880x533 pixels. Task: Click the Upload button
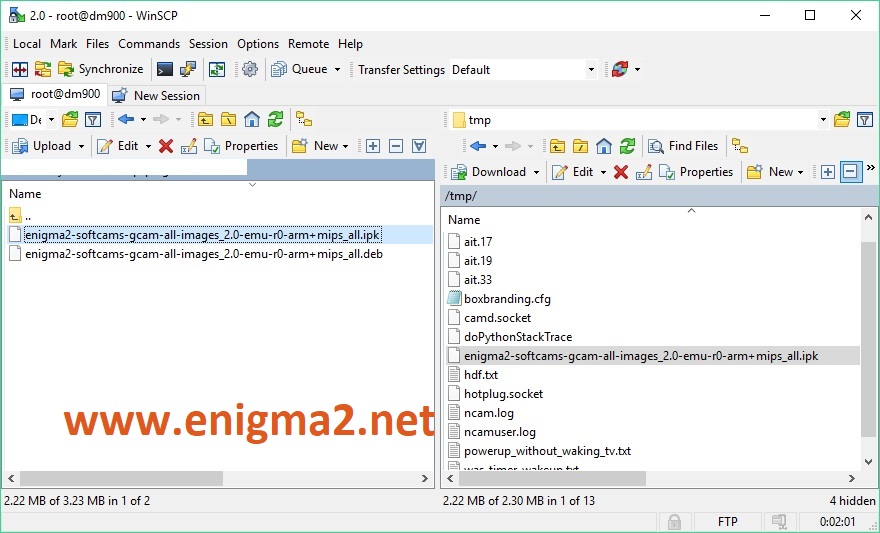click(x=42, y=146)
